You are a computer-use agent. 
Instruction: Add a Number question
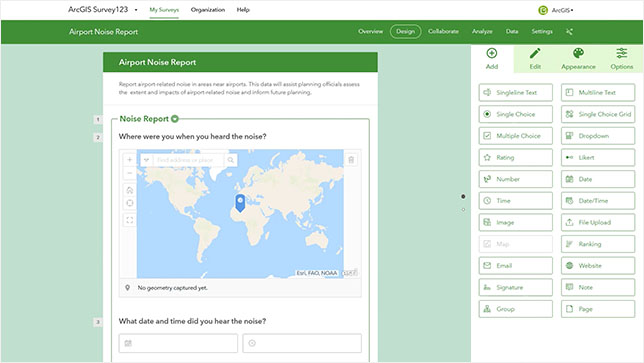click(x=515, y=179)
